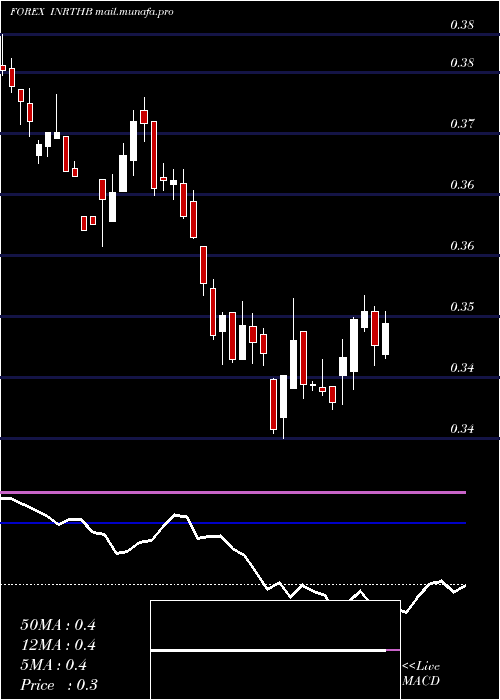Click inside the white-bordered MACD box
500x700 pixels.
pos(275,650)
